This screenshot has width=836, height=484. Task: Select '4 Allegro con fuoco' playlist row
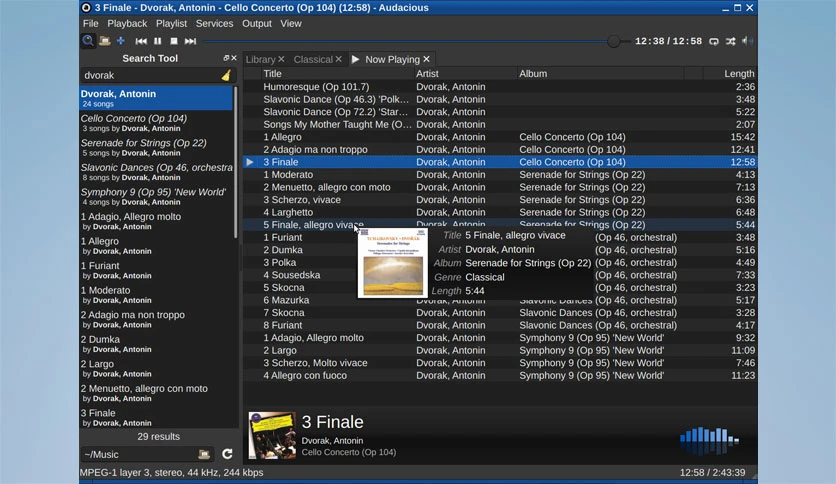pos(500,375)
